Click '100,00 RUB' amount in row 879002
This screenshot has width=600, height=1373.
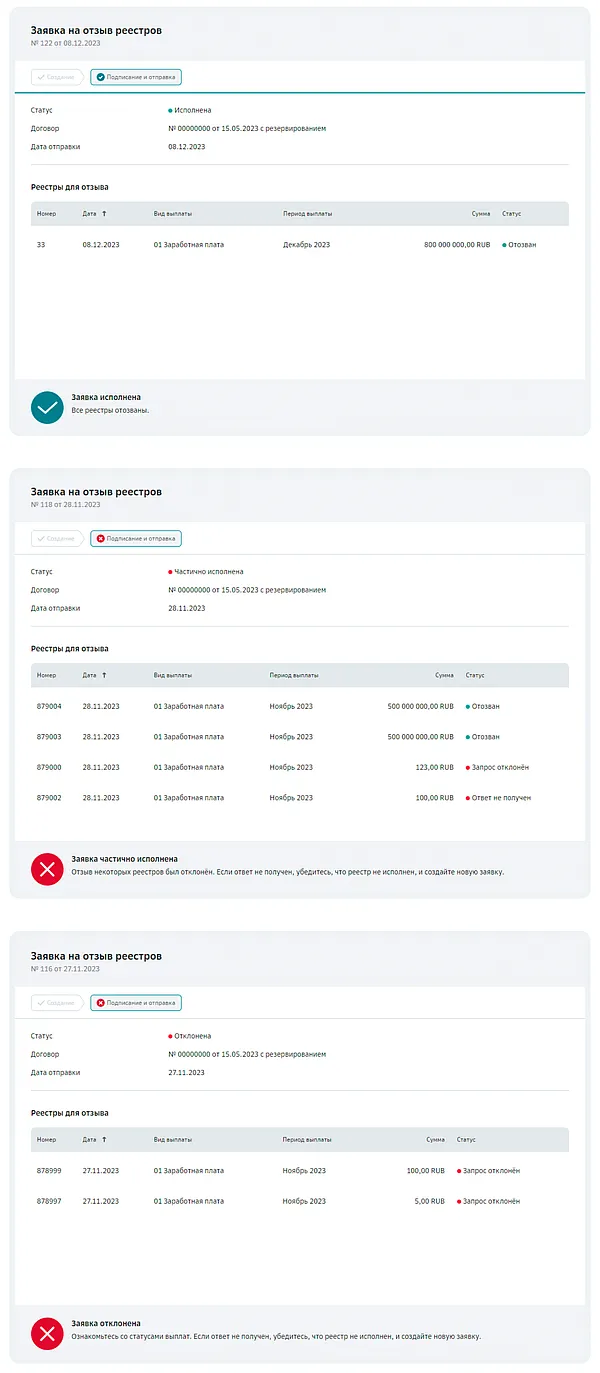pos(434,798)
